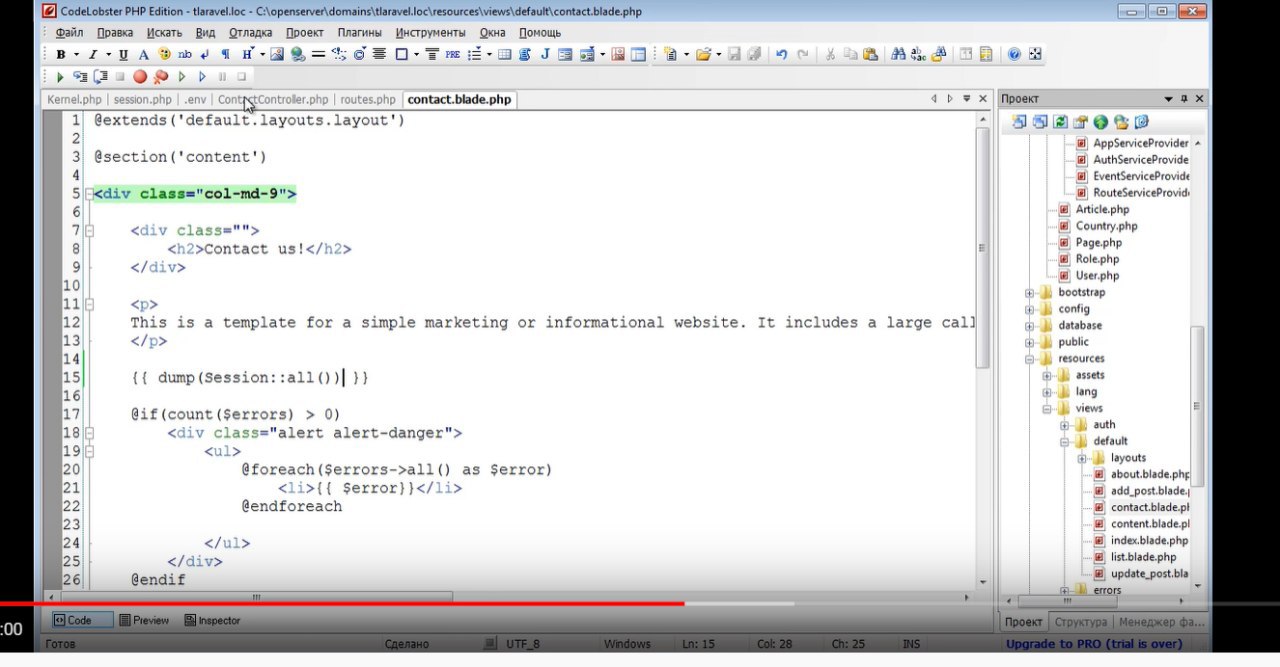The image size is (1280, 667).
Task: Switch to Inspector view
Action: tap(212, 620)
